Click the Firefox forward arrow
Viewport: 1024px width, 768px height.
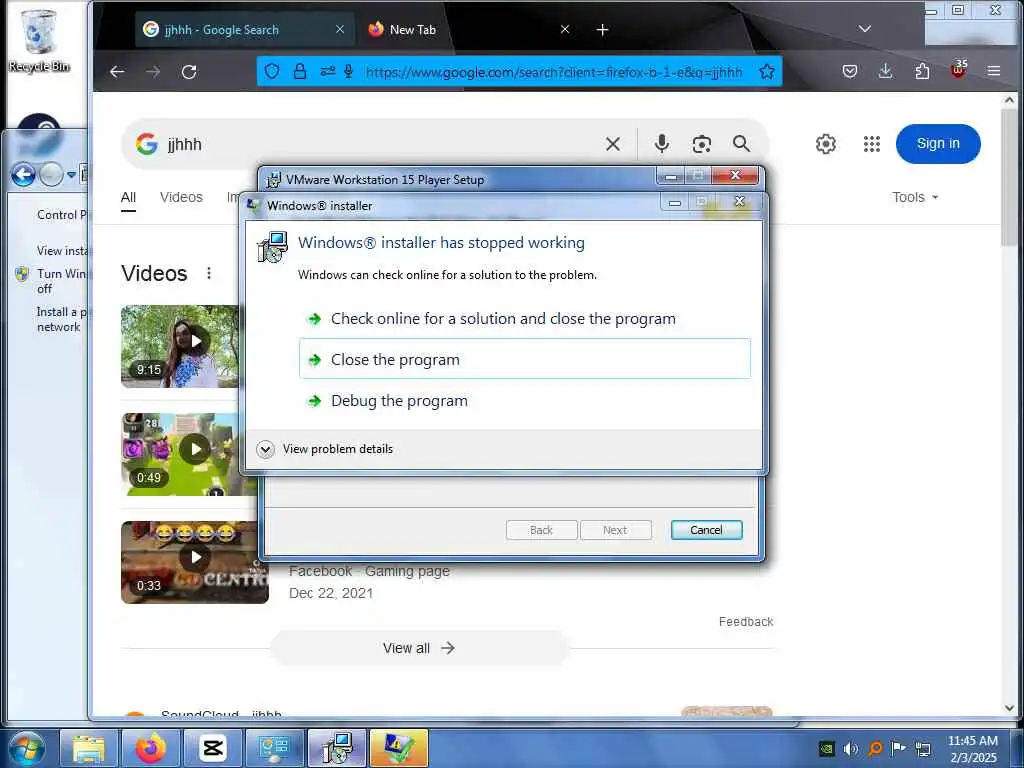point(153,71)
